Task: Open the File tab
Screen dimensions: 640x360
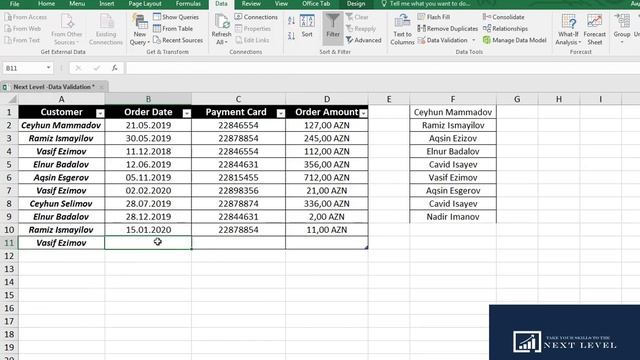Action: tap(14, 4)
